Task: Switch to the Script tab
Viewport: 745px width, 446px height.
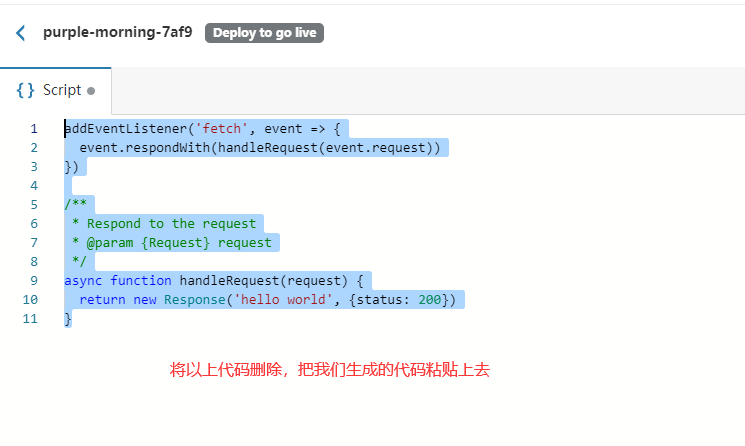Action: point(61,90)
